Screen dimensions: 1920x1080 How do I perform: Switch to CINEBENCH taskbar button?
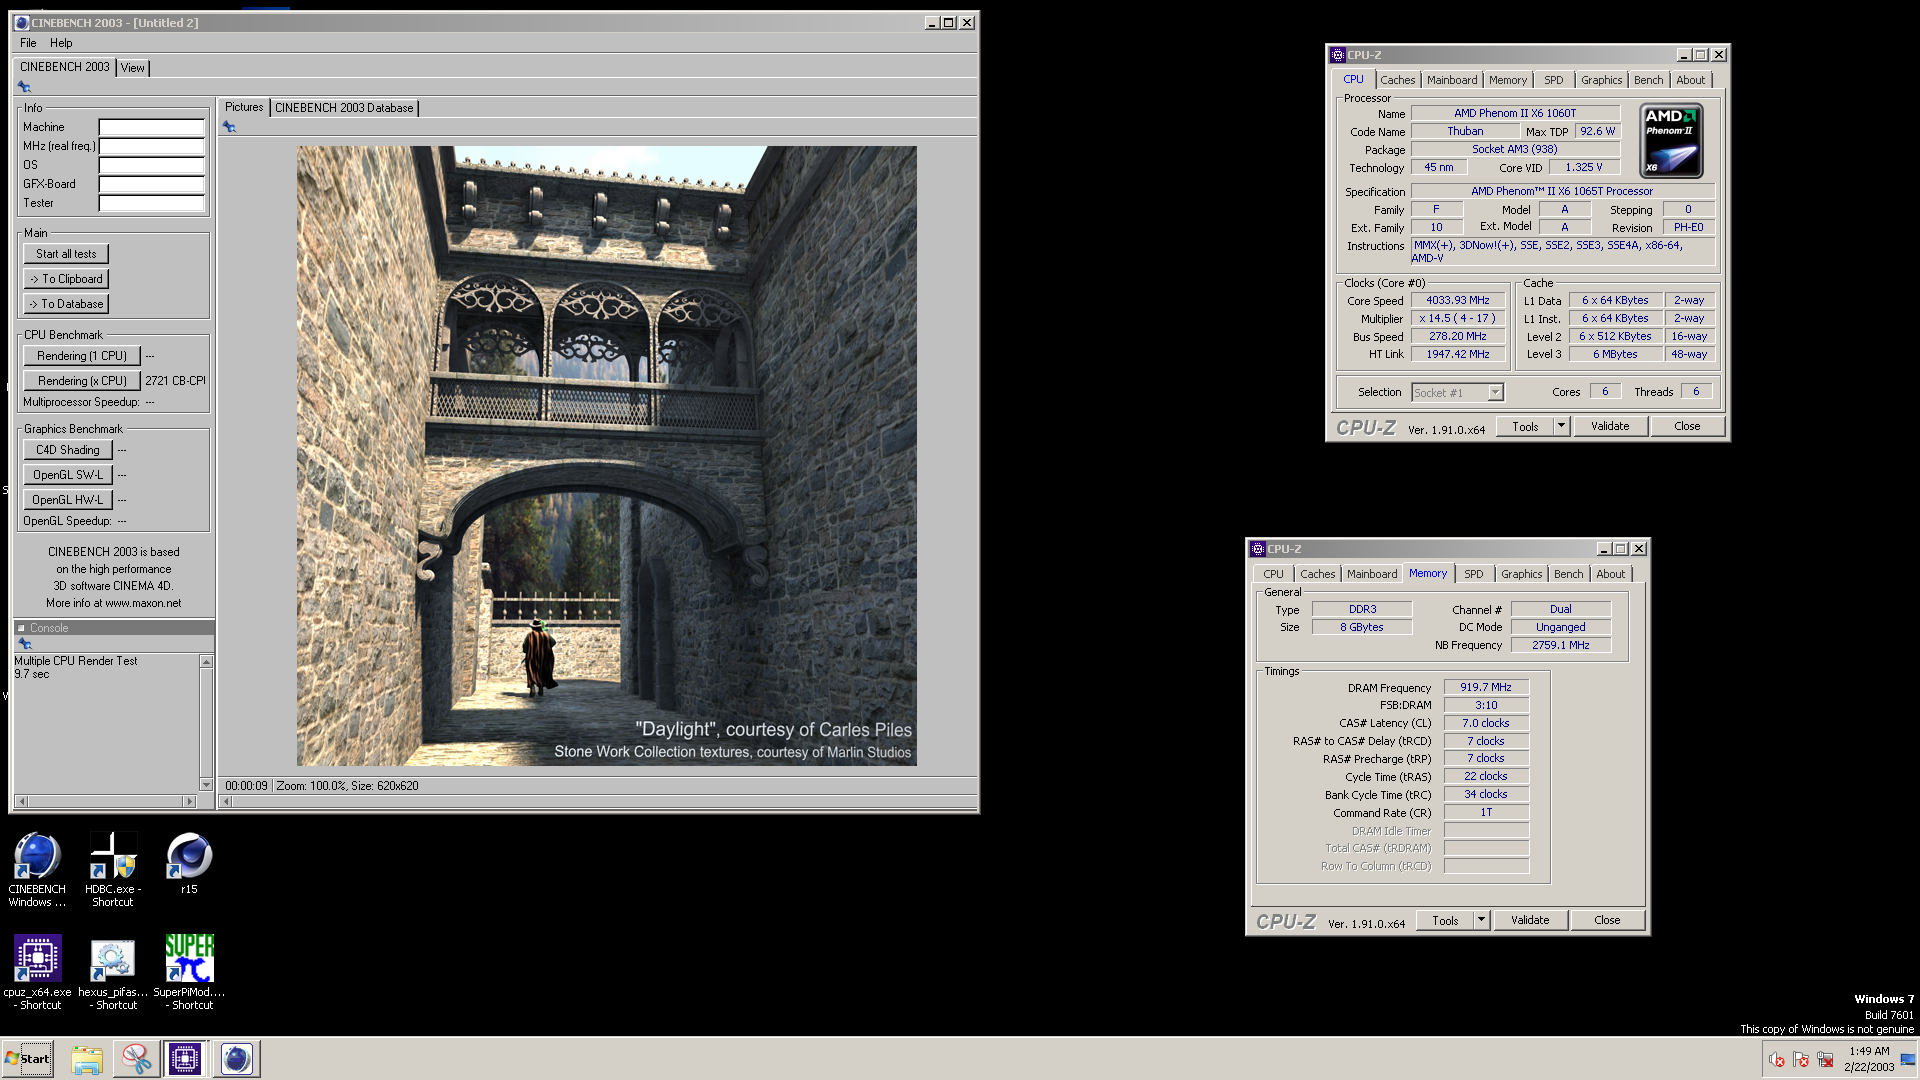(x=236, y=1059)
